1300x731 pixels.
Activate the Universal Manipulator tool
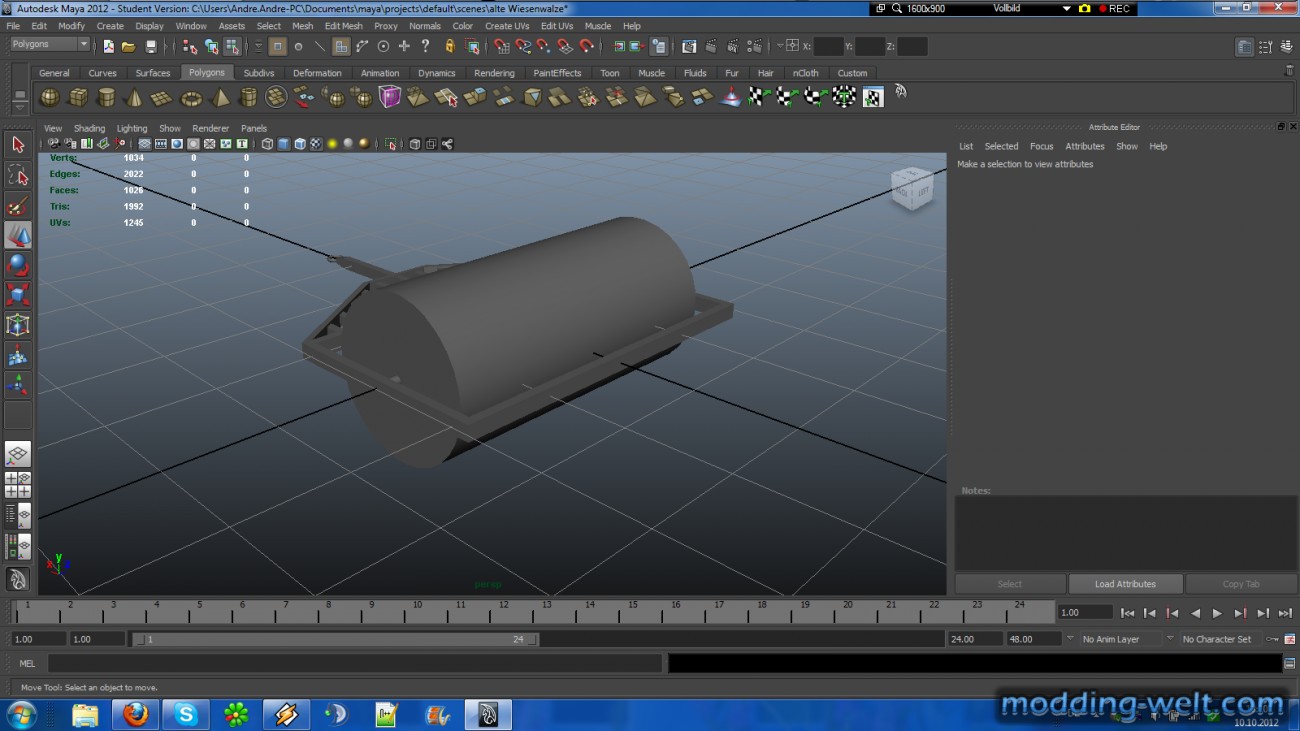(x=18, y=325)
